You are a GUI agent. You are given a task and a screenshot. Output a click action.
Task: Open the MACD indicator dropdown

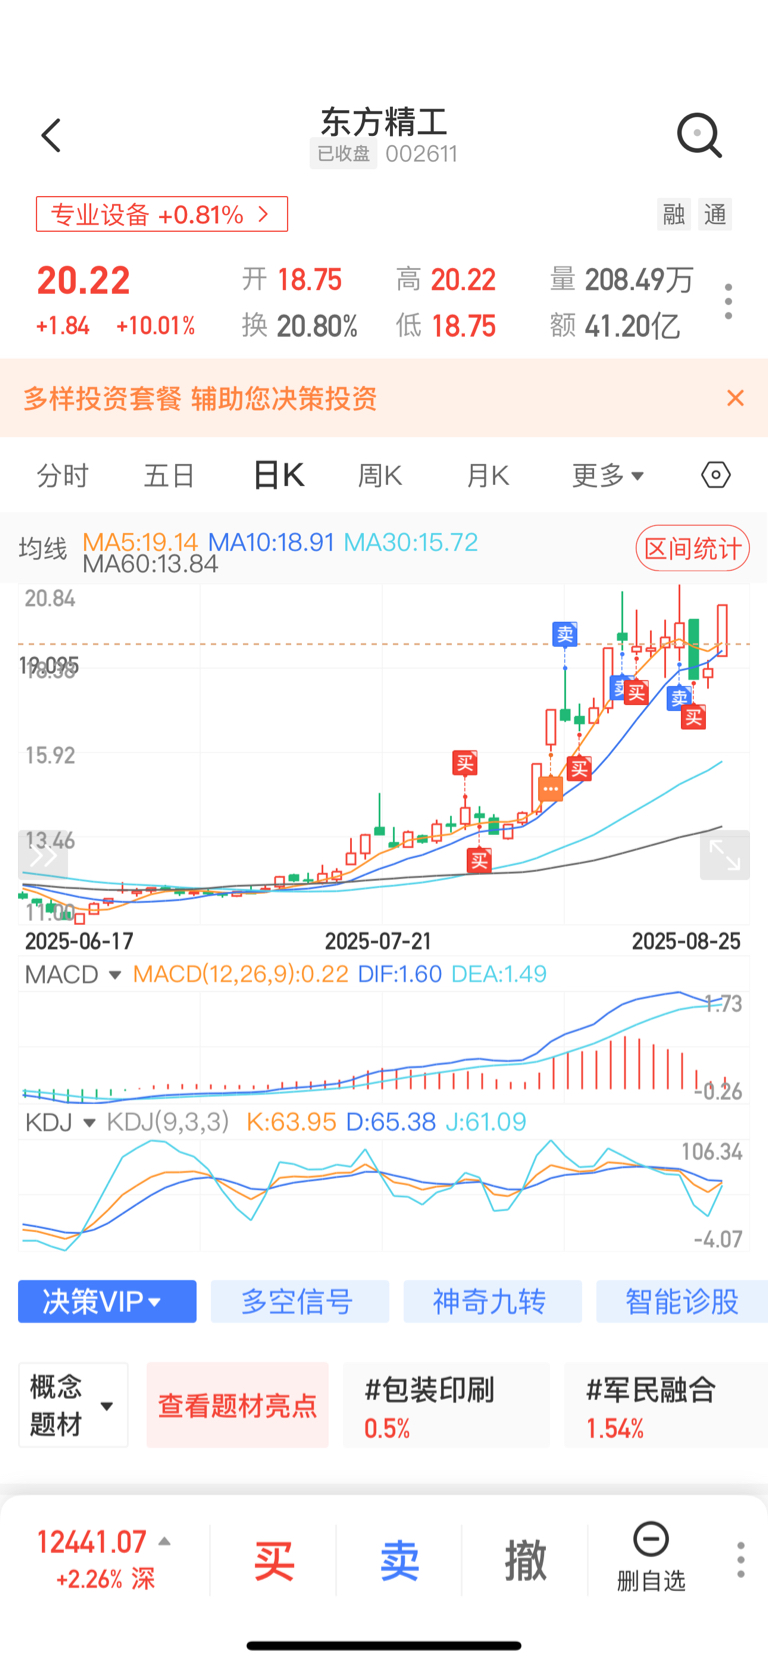(x=73, y=974)
